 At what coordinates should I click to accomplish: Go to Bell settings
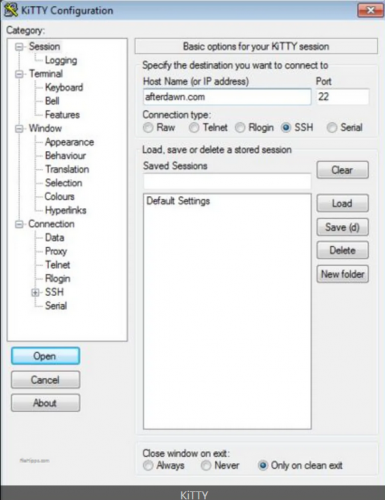(x=52, y=101)
